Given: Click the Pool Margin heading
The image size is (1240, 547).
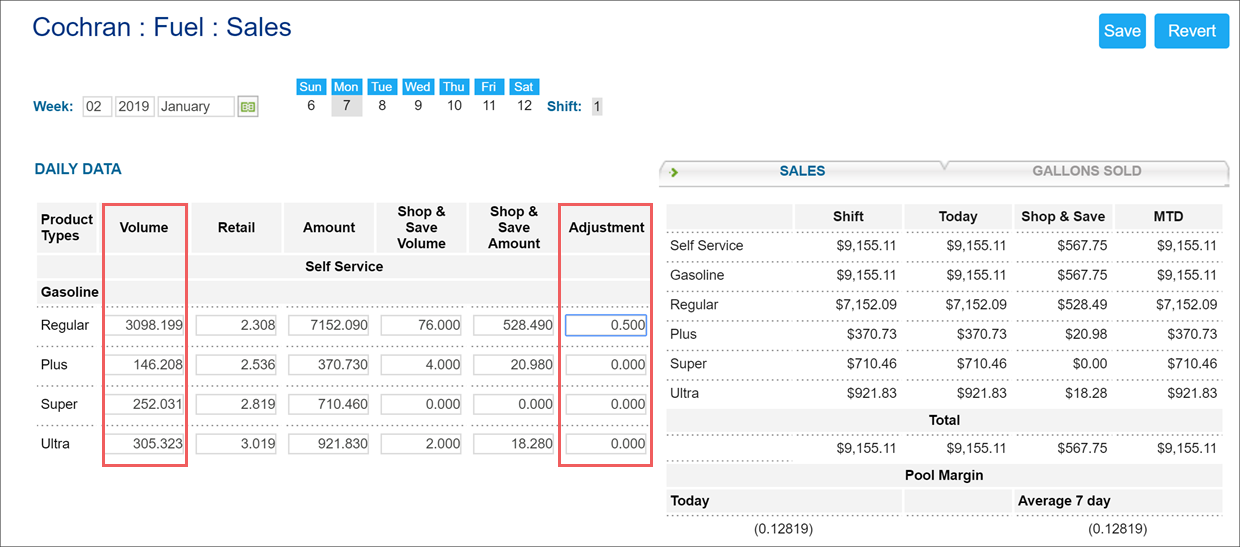Looking at the screenshot, I should click(944, 475).
